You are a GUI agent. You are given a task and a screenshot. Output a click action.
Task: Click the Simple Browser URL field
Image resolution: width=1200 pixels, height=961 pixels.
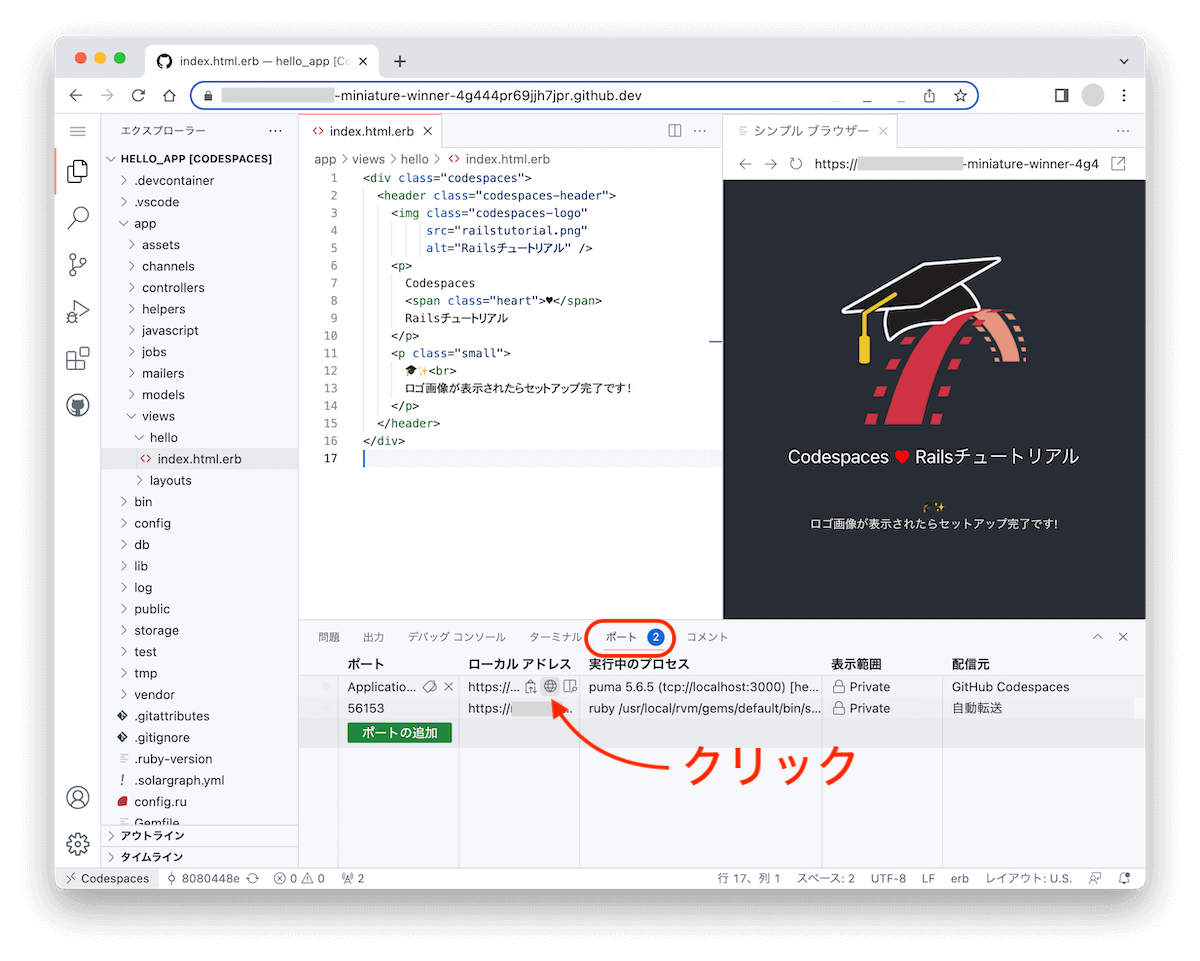pos(958,164)
